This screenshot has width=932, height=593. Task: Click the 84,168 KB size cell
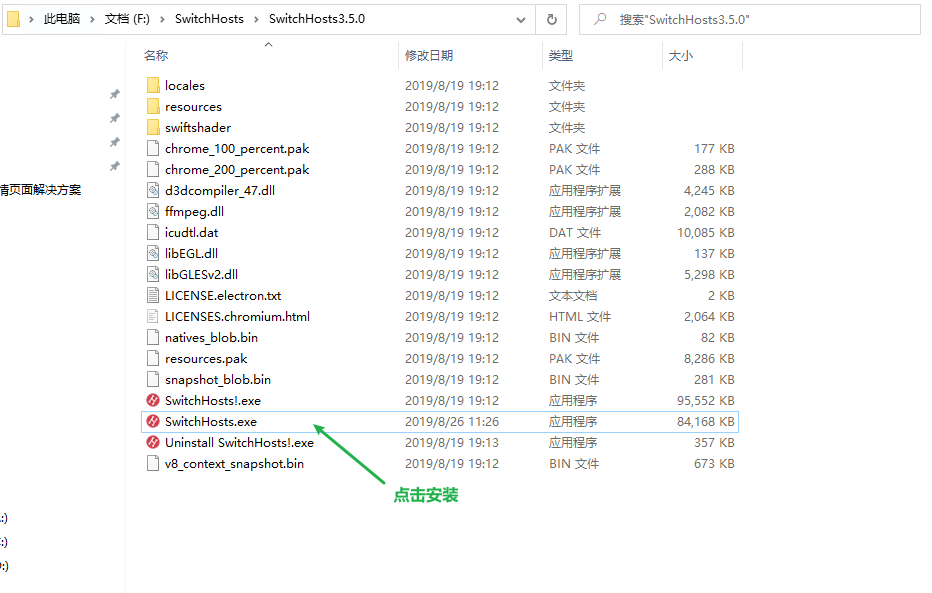706,421
